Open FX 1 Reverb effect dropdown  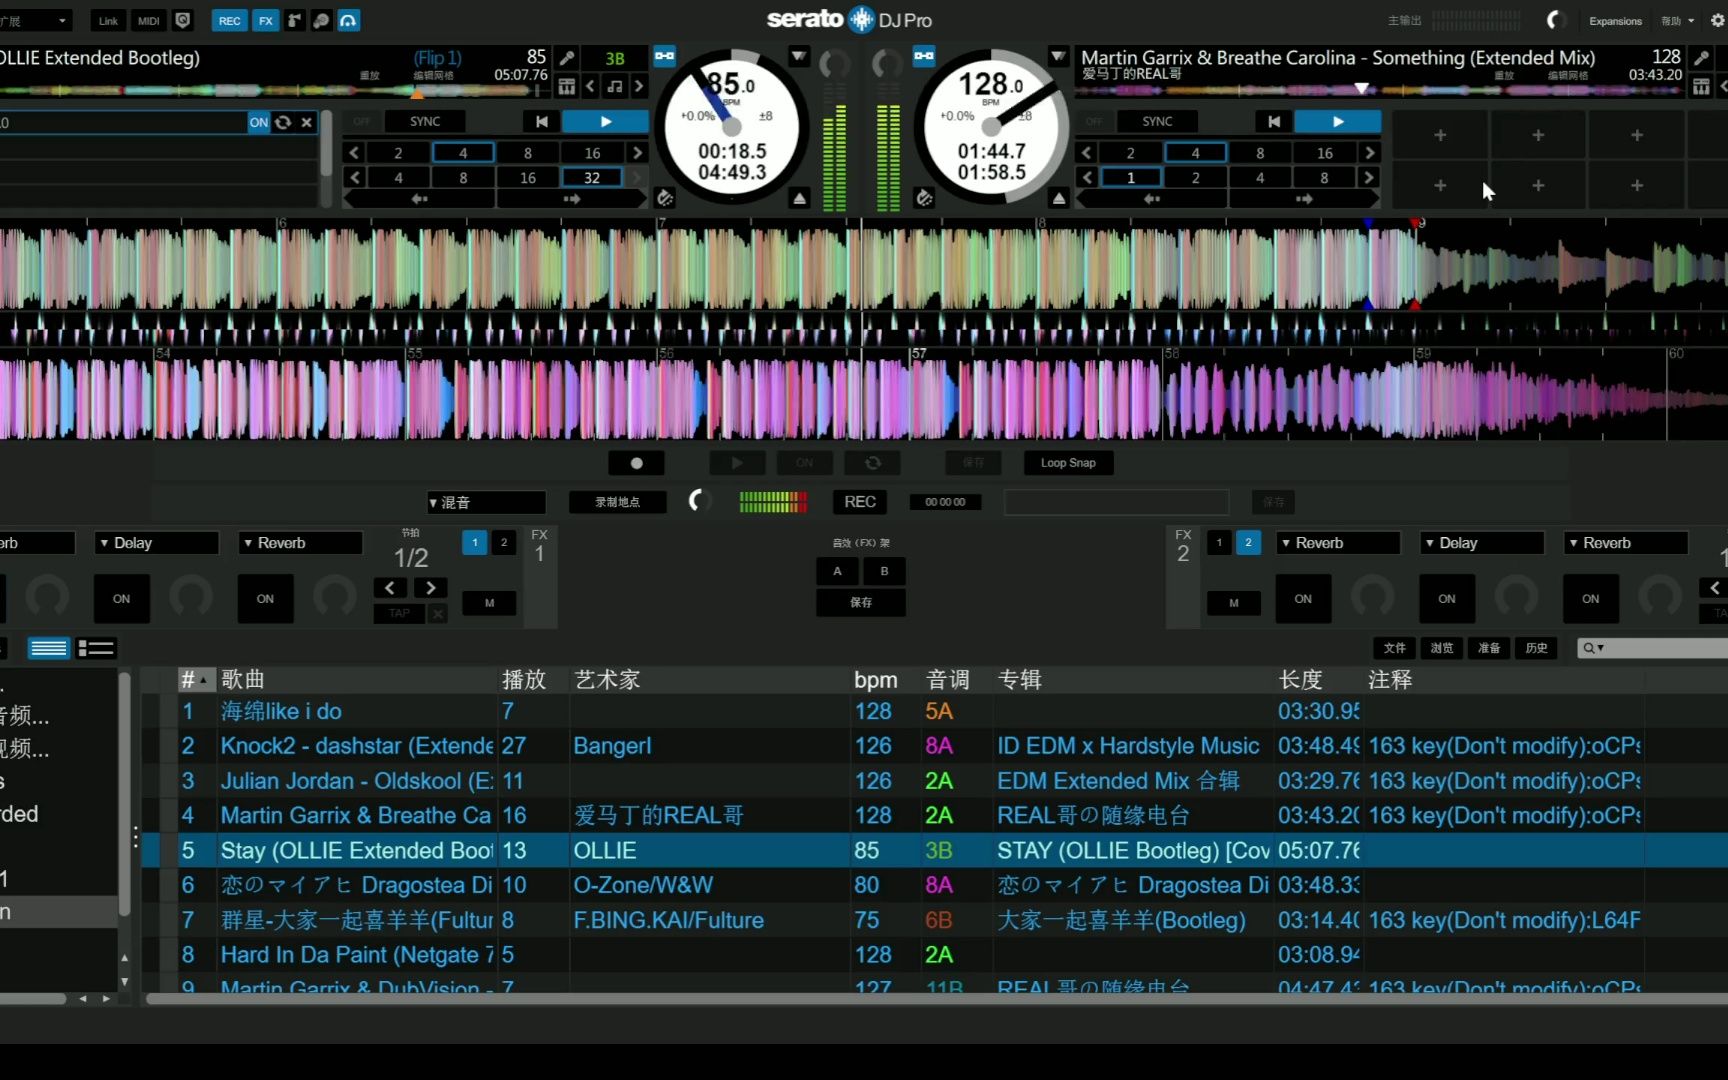point(300,543)
